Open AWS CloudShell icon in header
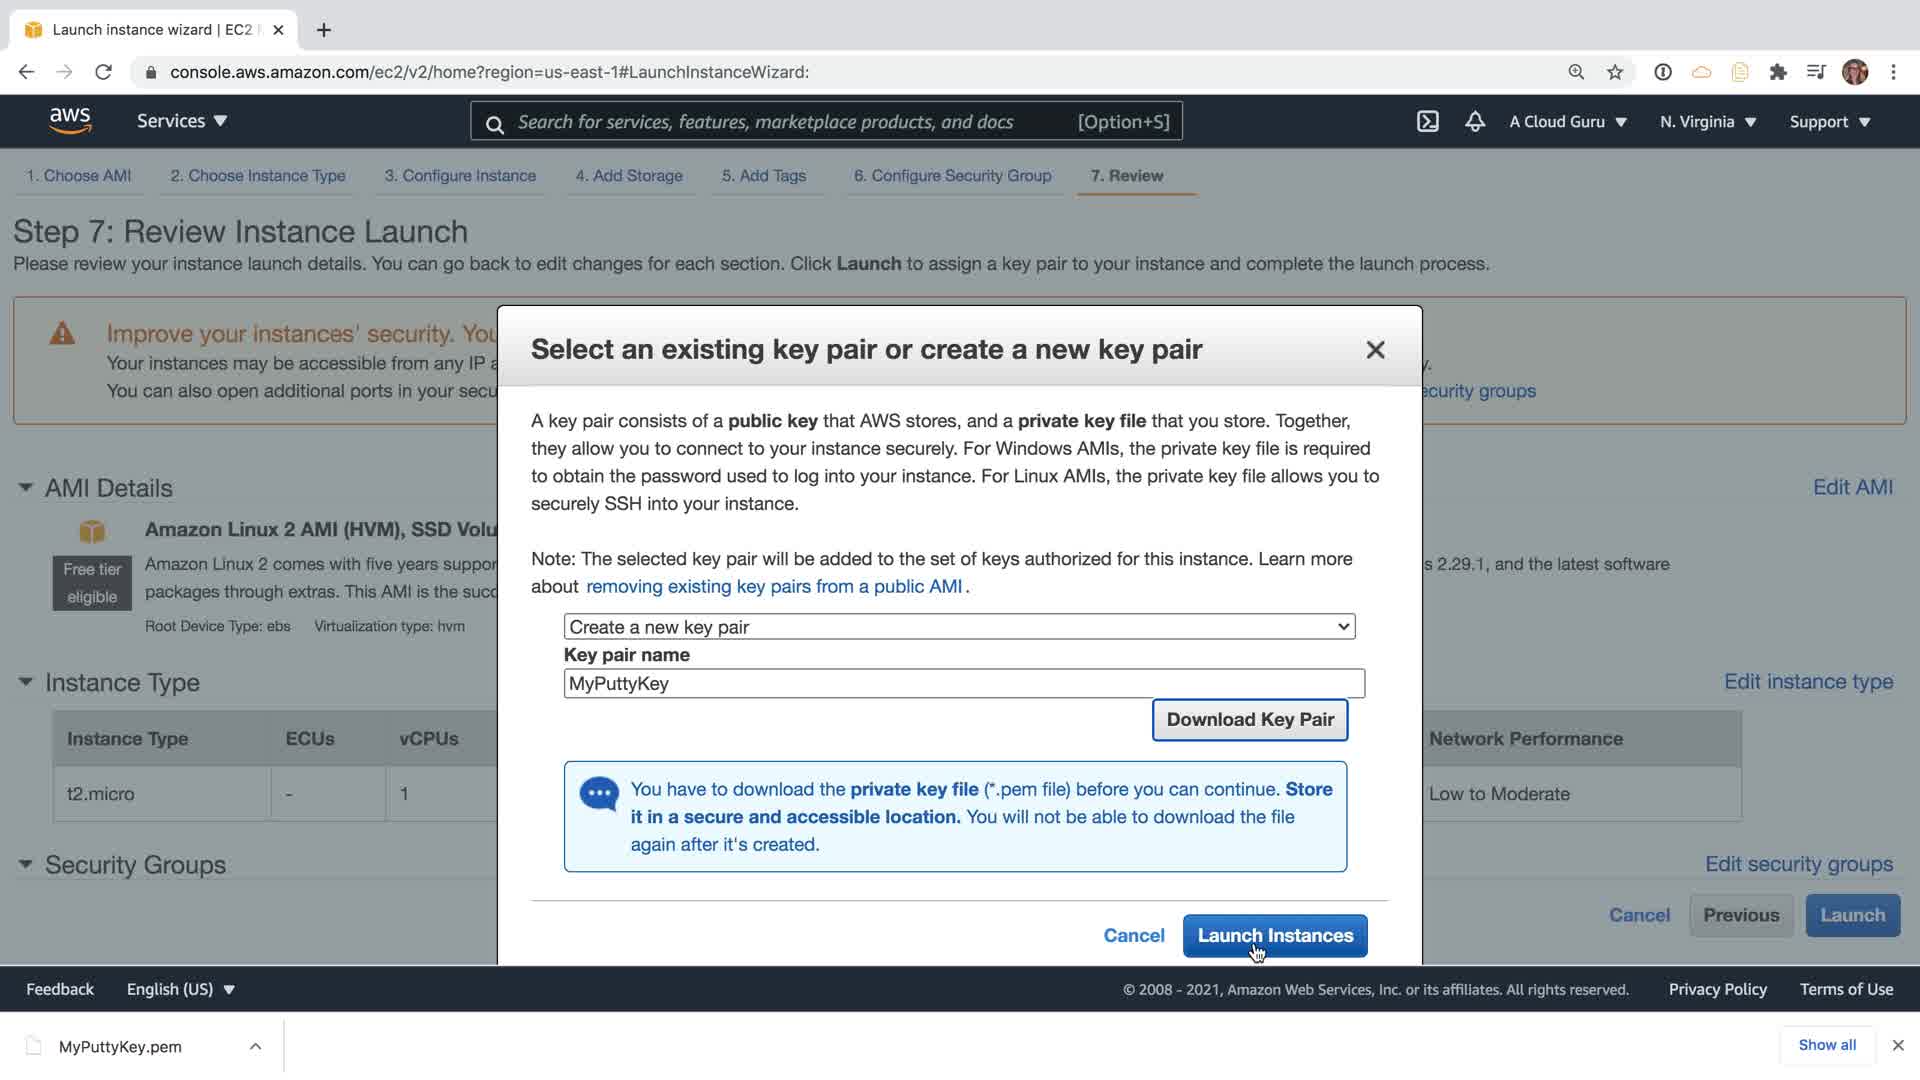1920x1080 pixels. point(1427,122)
